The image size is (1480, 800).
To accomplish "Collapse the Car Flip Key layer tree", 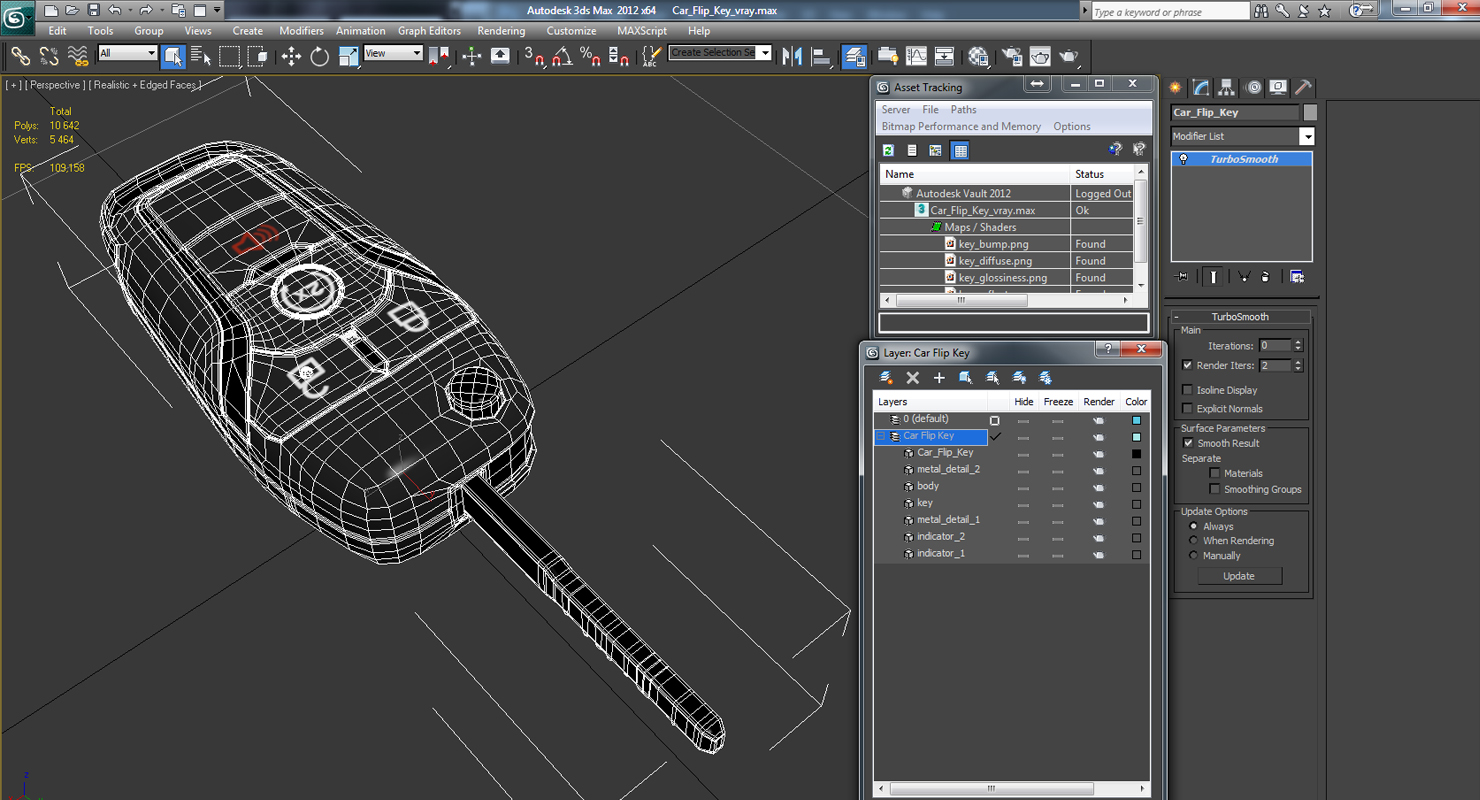I will [x=881, y=436].
